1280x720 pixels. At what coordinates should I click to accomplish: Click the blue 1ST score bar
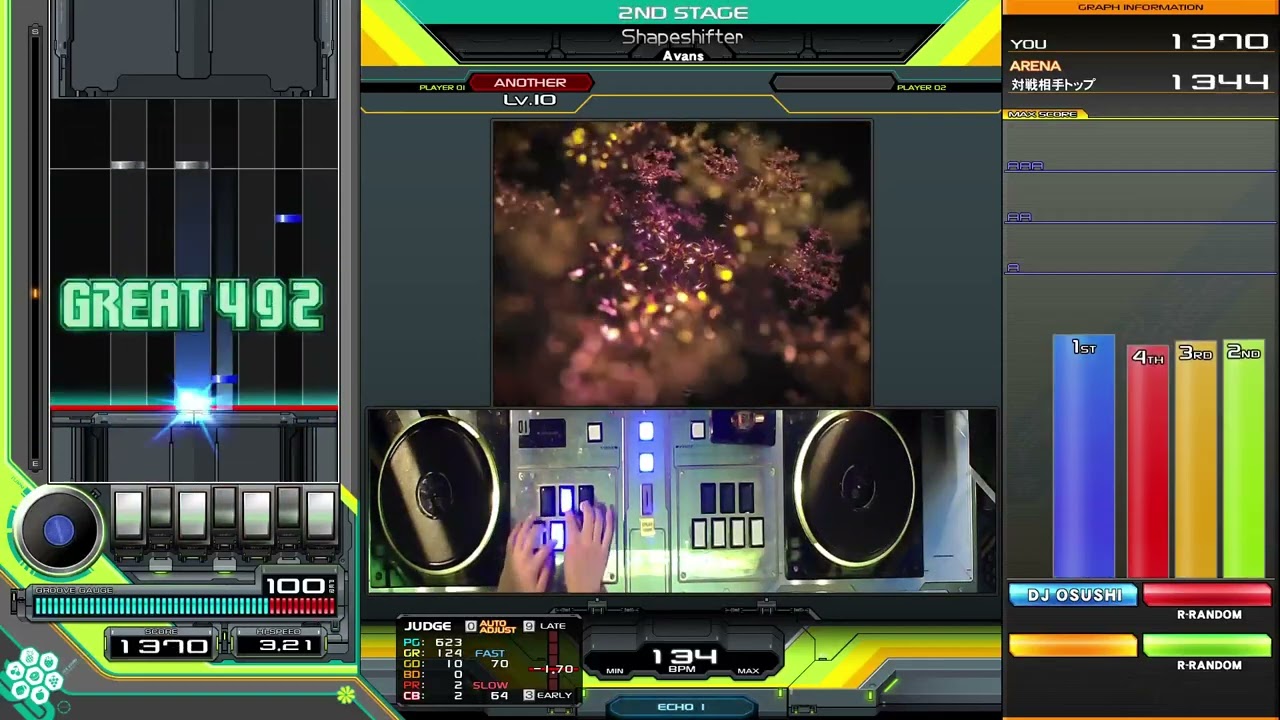pos(1083,456)
